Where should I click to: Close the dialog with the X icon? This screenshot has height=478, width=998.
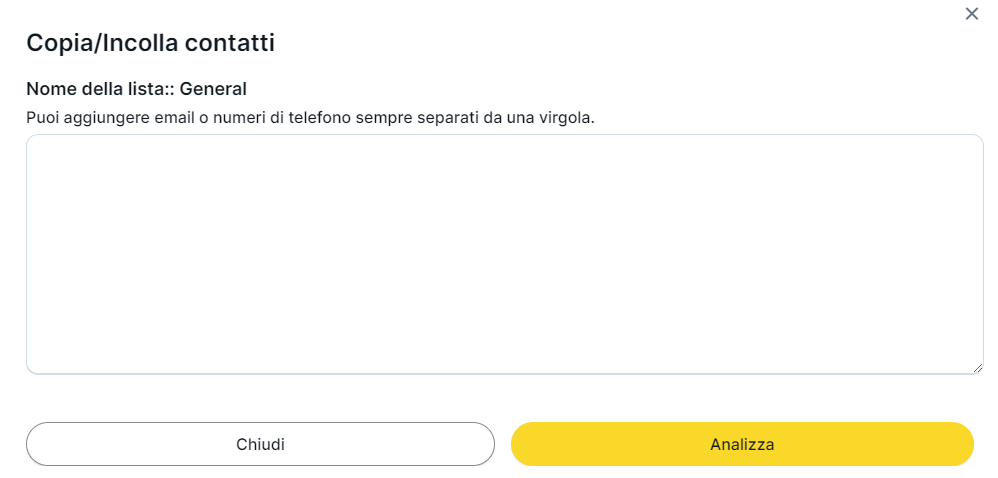point(971,14)
